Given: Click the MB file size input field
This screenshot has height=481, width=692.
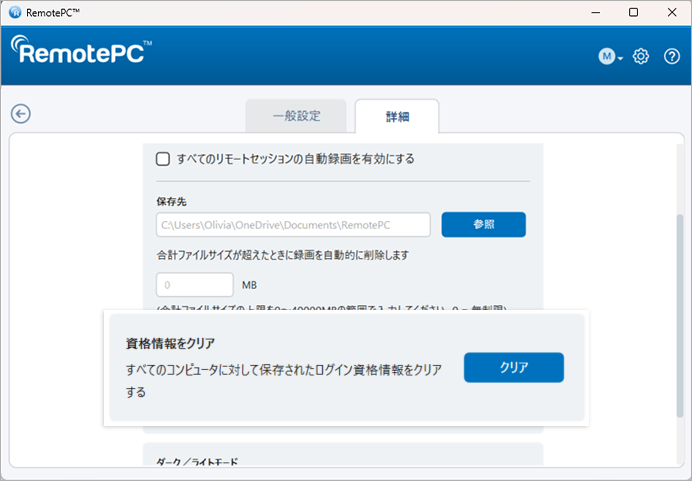Looking at the screenshot, I should pyautogui.click(x=195, y=285).
